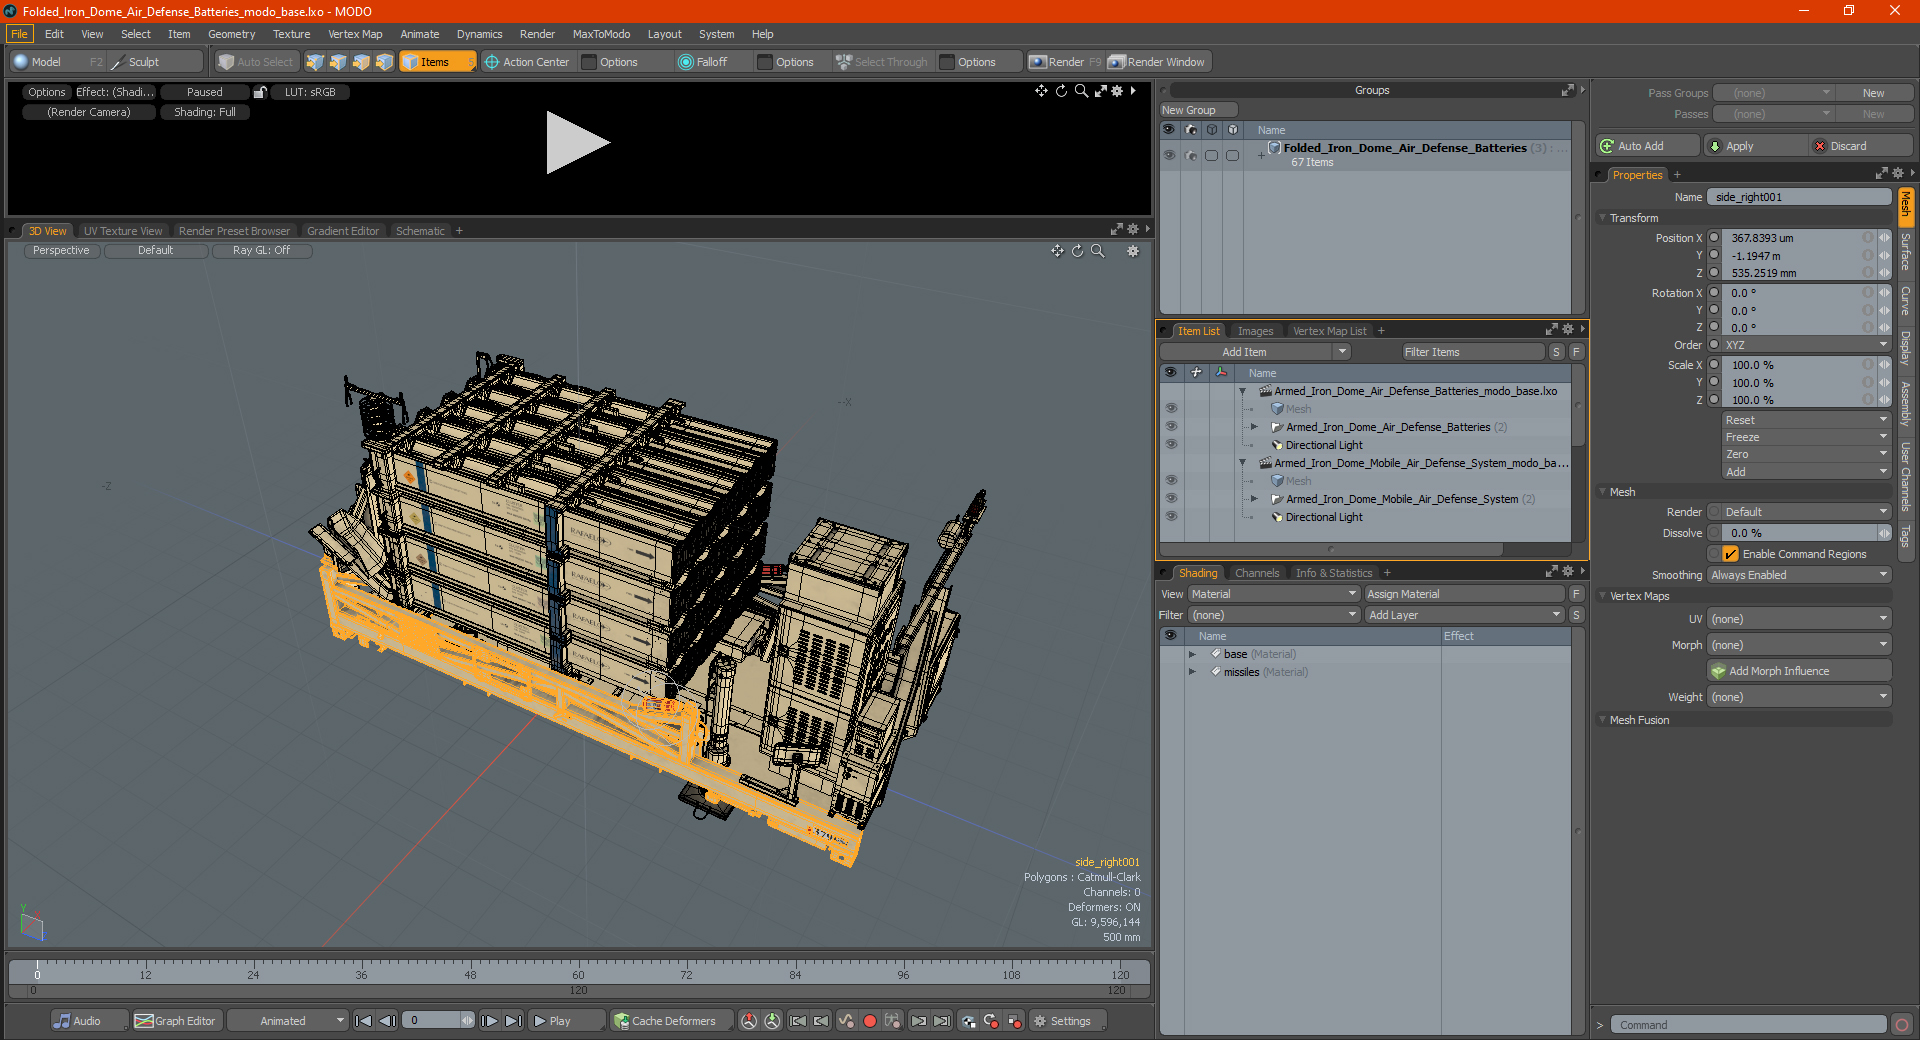1920x1040 pixels.
Task: Select Edges selection mode cube icon
Action: tap(338, 62)
